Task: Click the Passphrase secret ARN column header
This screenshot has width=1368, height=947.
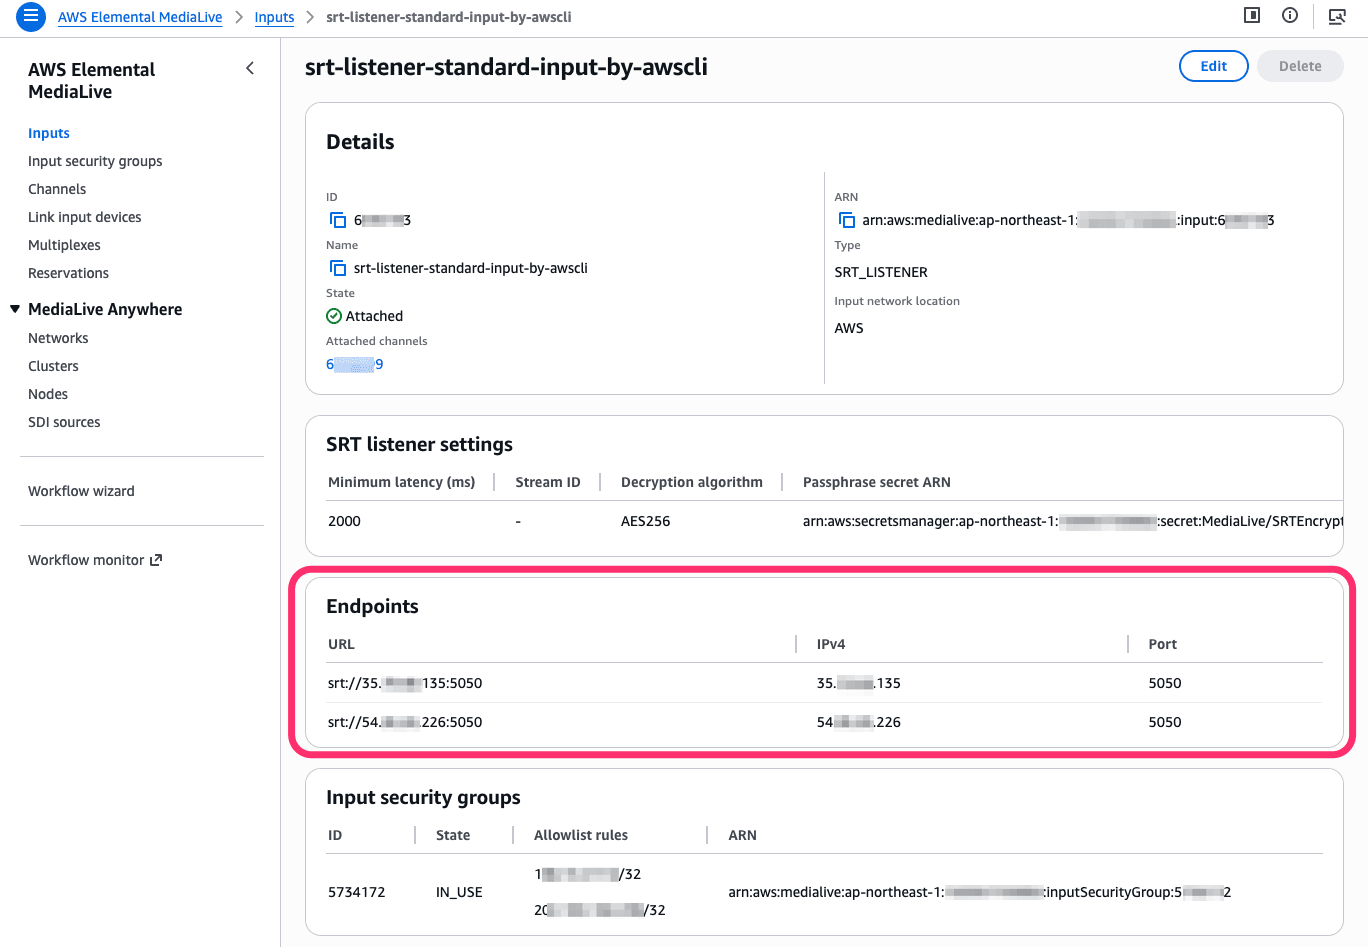Action: coord(877,482)
